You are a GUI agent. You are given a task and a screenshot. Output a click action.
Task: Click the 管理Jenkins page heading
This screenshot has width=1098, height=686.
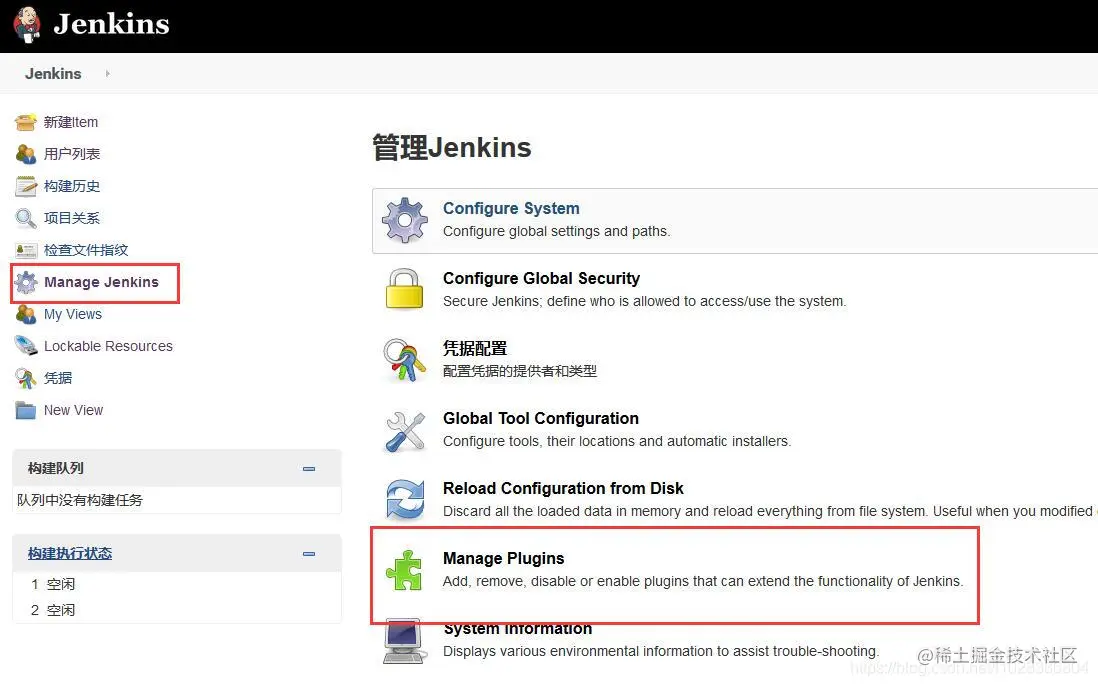tap(452, 148)
